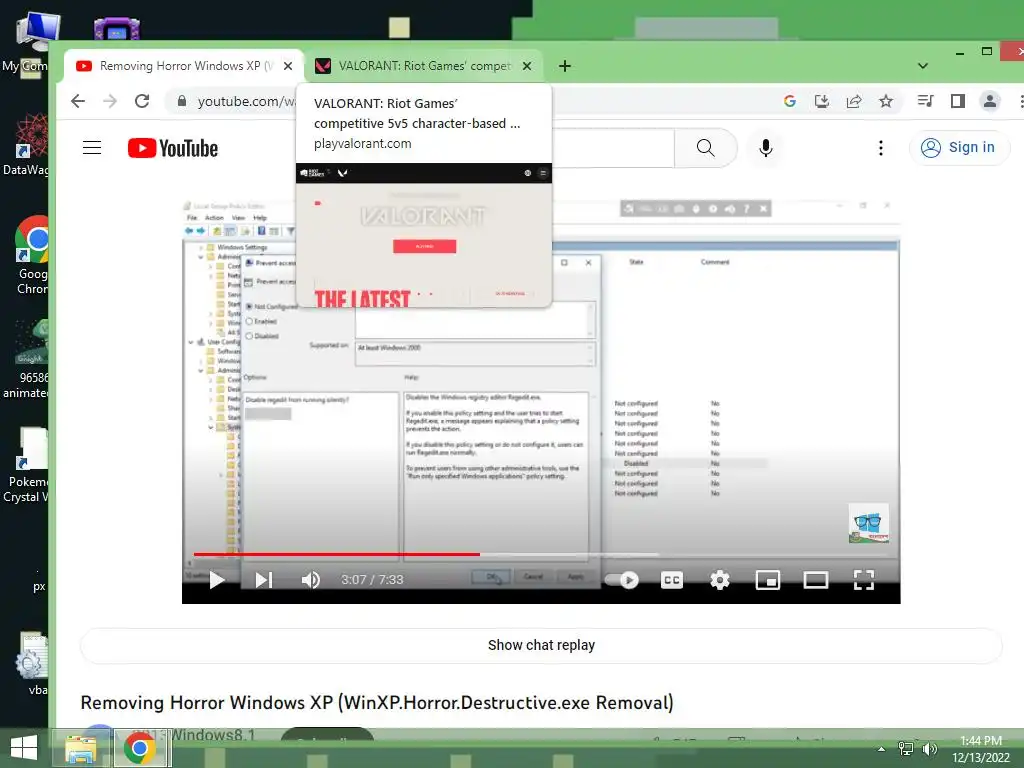
Task: Close the Removing Horror Windows XP tab
Action: click(x=287, y=66)
